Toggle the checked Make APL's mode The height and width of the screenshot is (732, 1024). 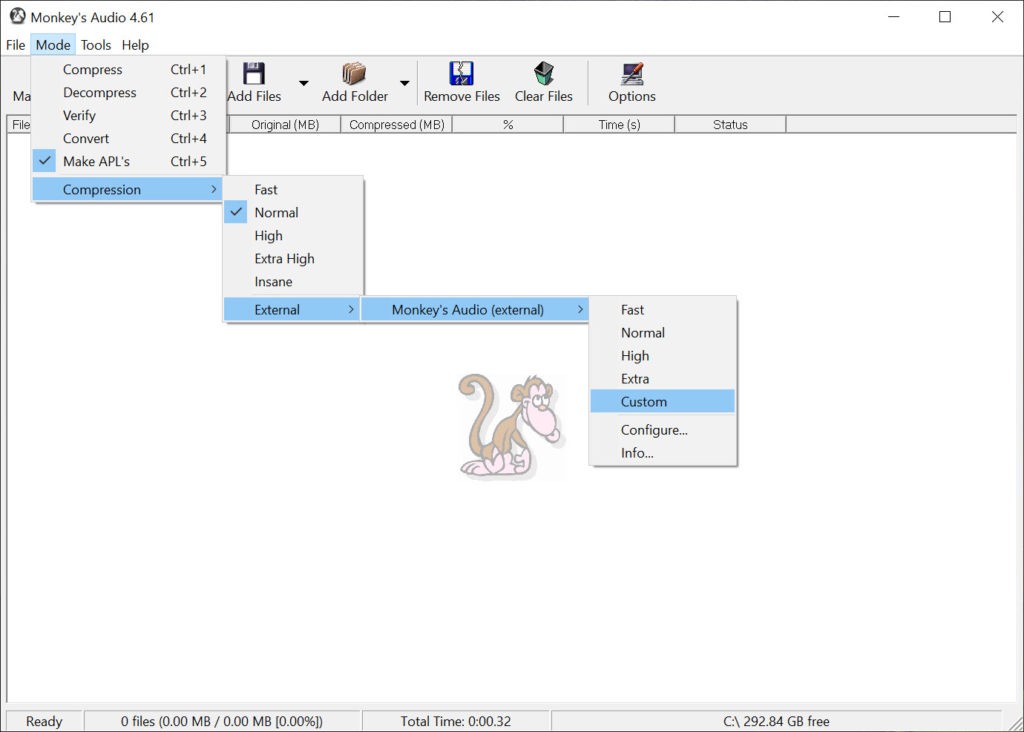tap(96, 161)
